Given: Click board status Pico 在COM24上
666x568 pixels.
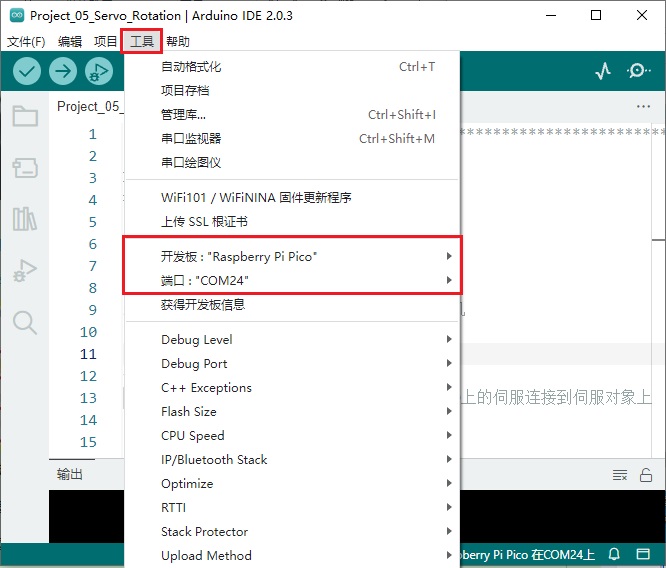Looking at the screenshot, I should click(x=528, y=555).
